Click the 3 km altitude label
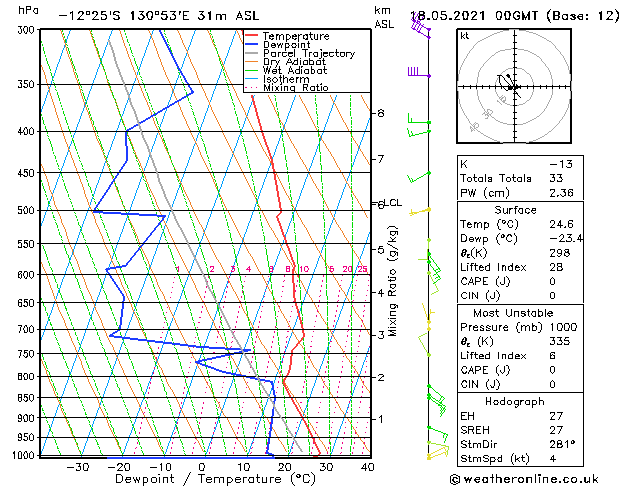The width and height of the screenshot is (629, 486). (x=381, y=335)
